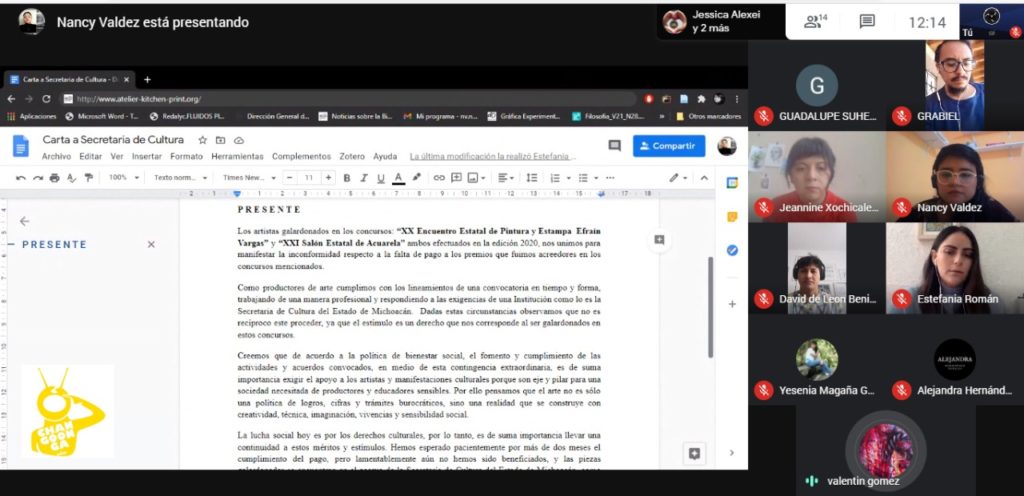Screen dimensions: 1024x496
Task: Open the Formato menu
Action: pos(187,157)
